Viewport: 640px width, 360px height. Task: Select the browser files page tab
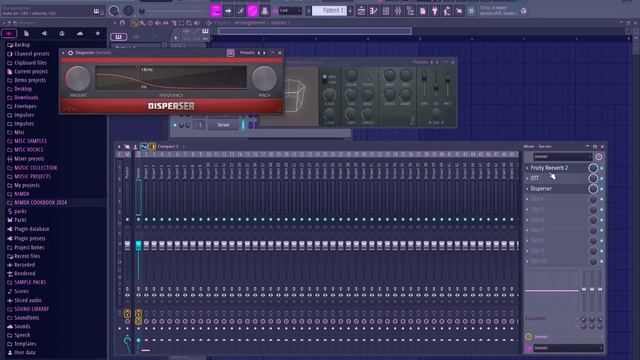(x=27, y=33)
